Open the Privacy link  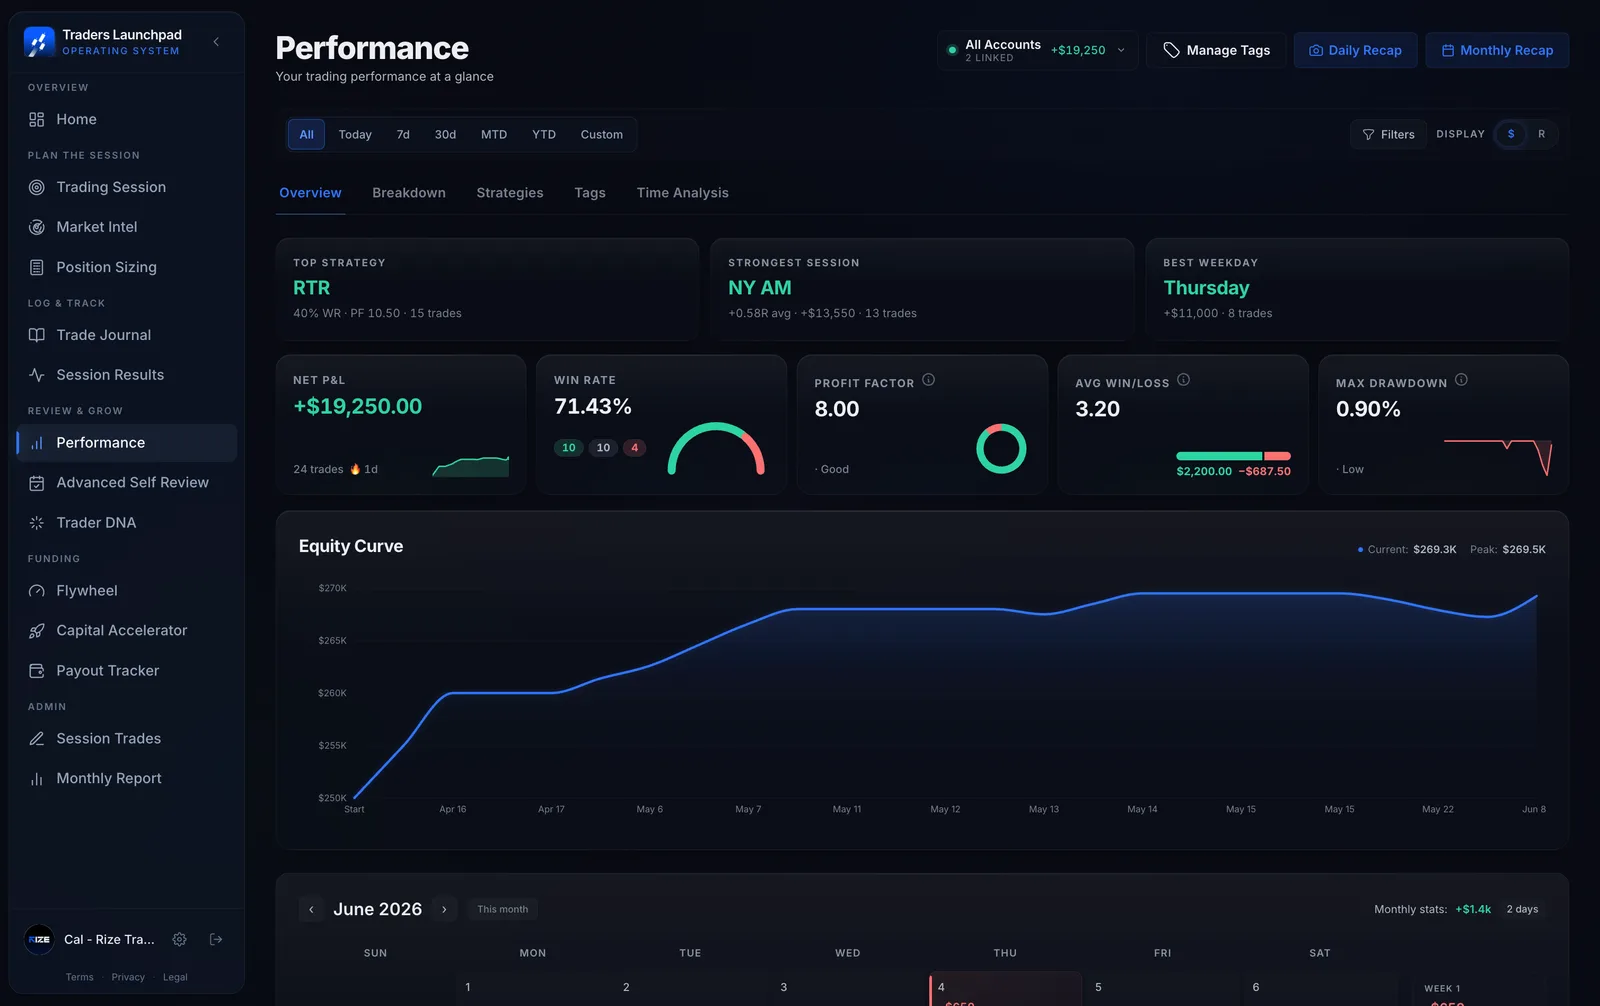tap(128, 977)
